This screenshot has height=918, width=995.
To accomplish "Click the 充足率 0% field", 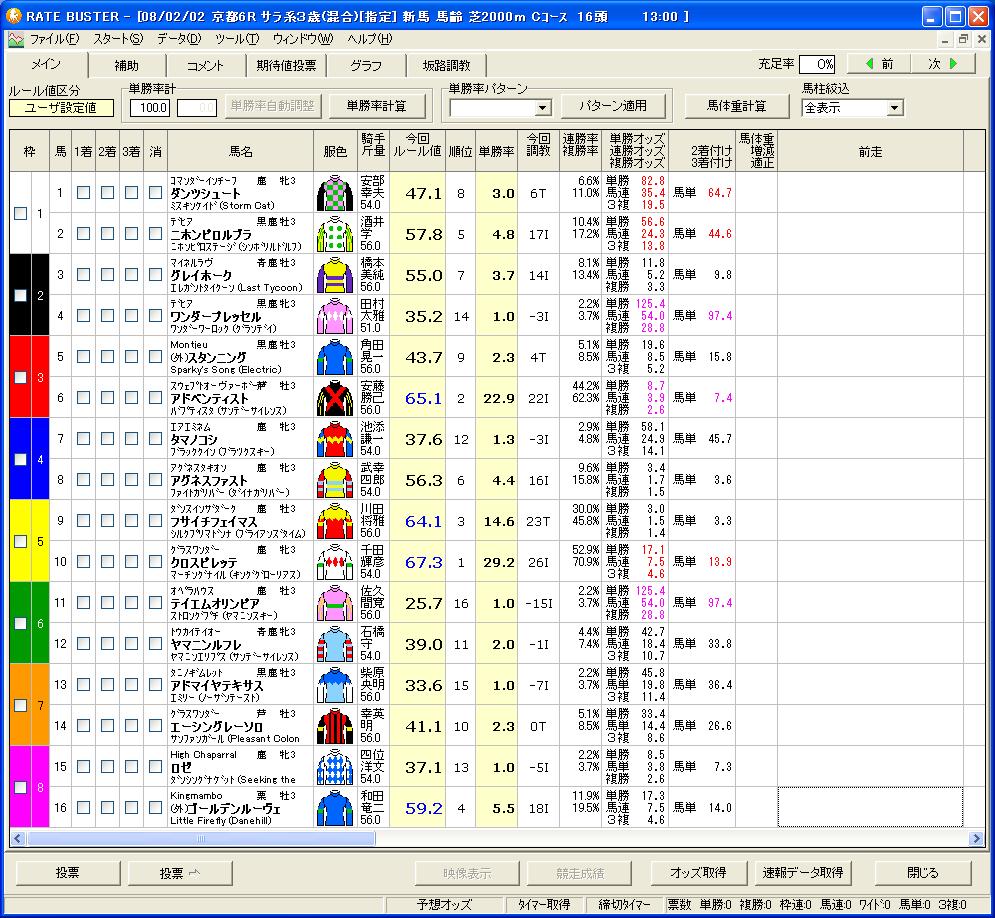I will (x=817, y=64).
